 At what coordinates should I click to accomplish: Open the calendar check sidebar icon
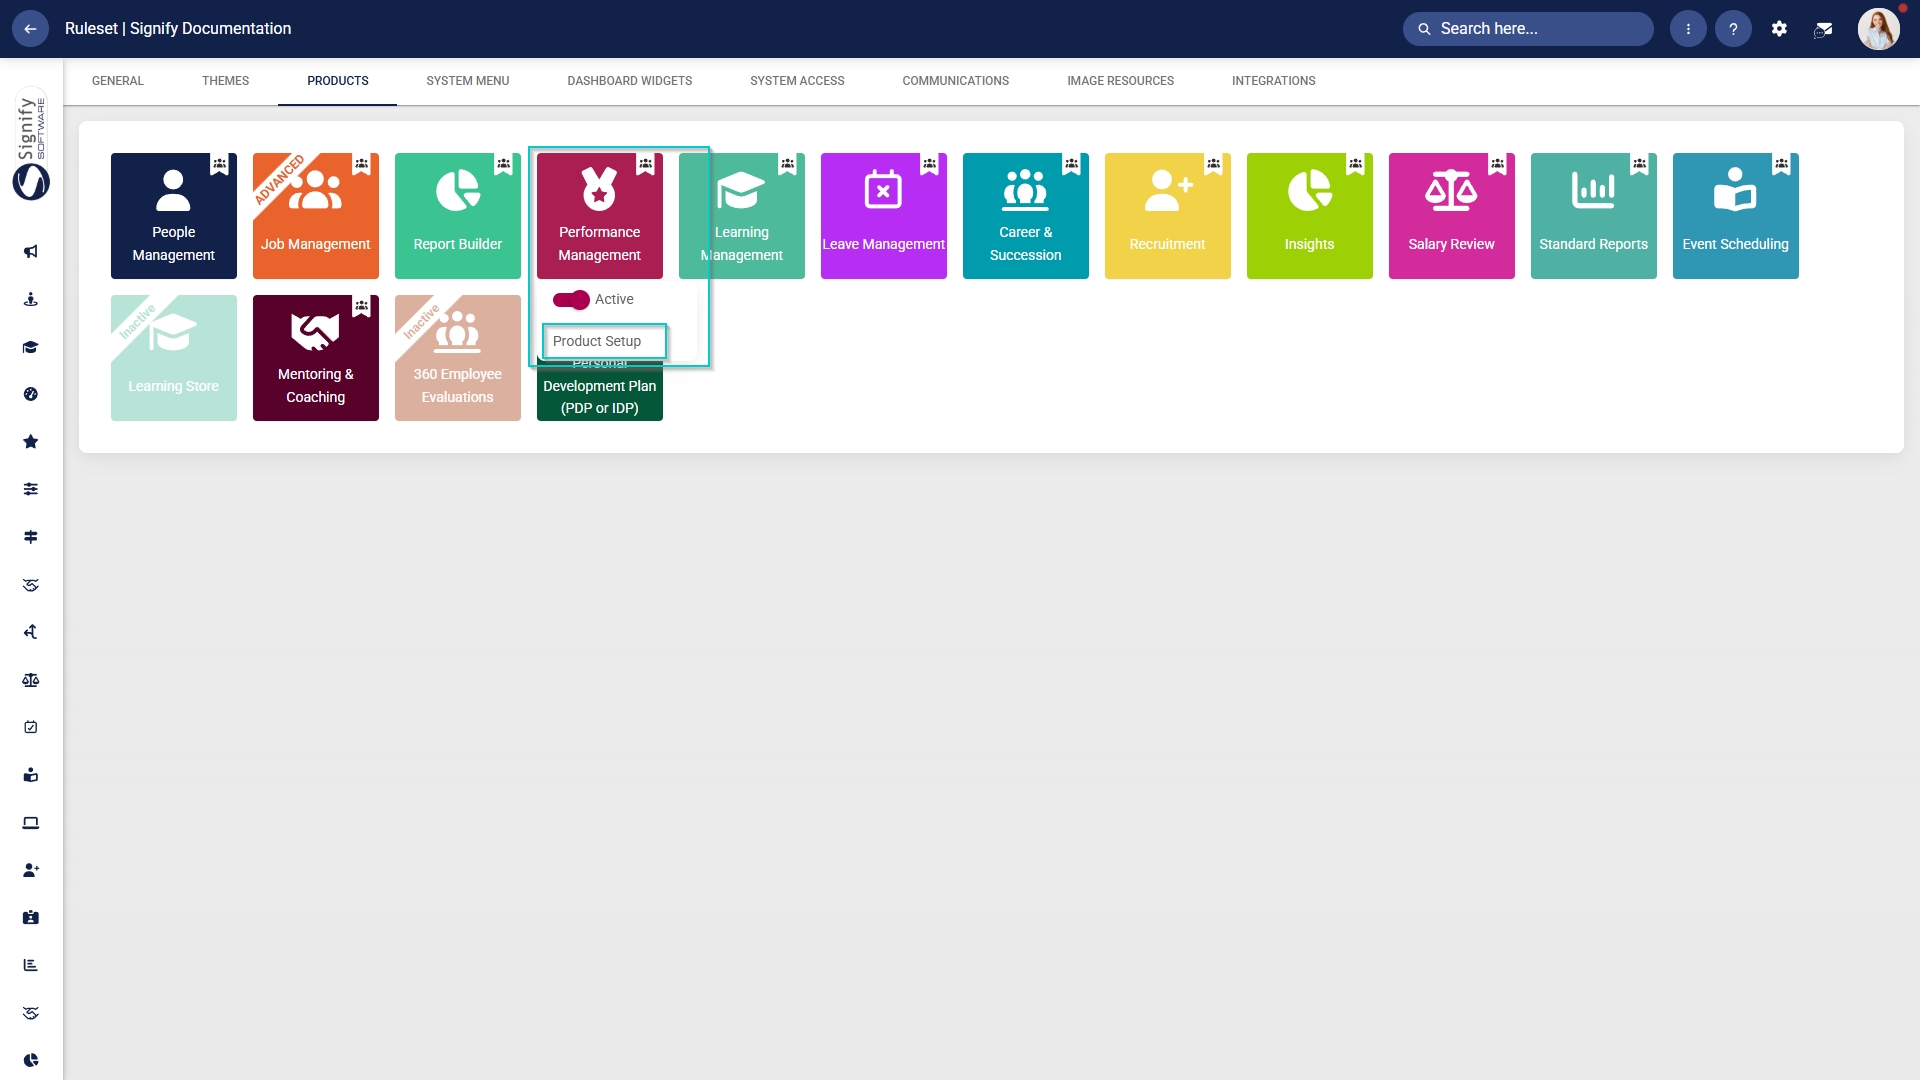(x=31, y=727)
